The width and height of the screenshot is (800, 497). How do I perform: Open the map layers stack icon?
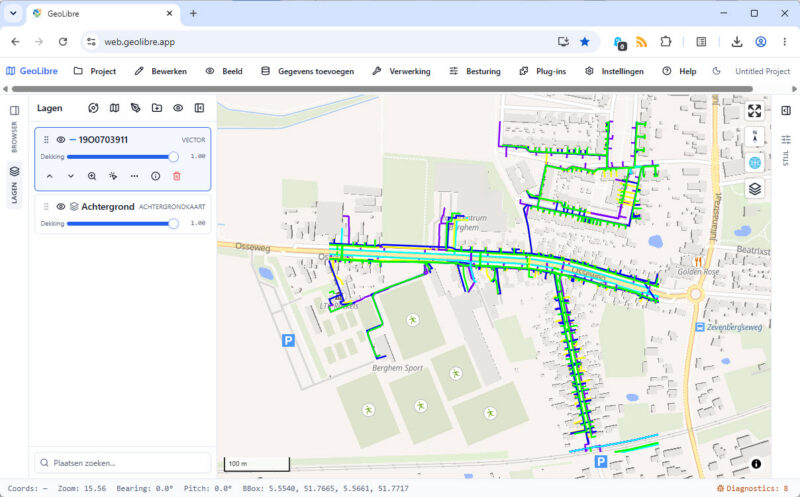click(x=754, y=189)
